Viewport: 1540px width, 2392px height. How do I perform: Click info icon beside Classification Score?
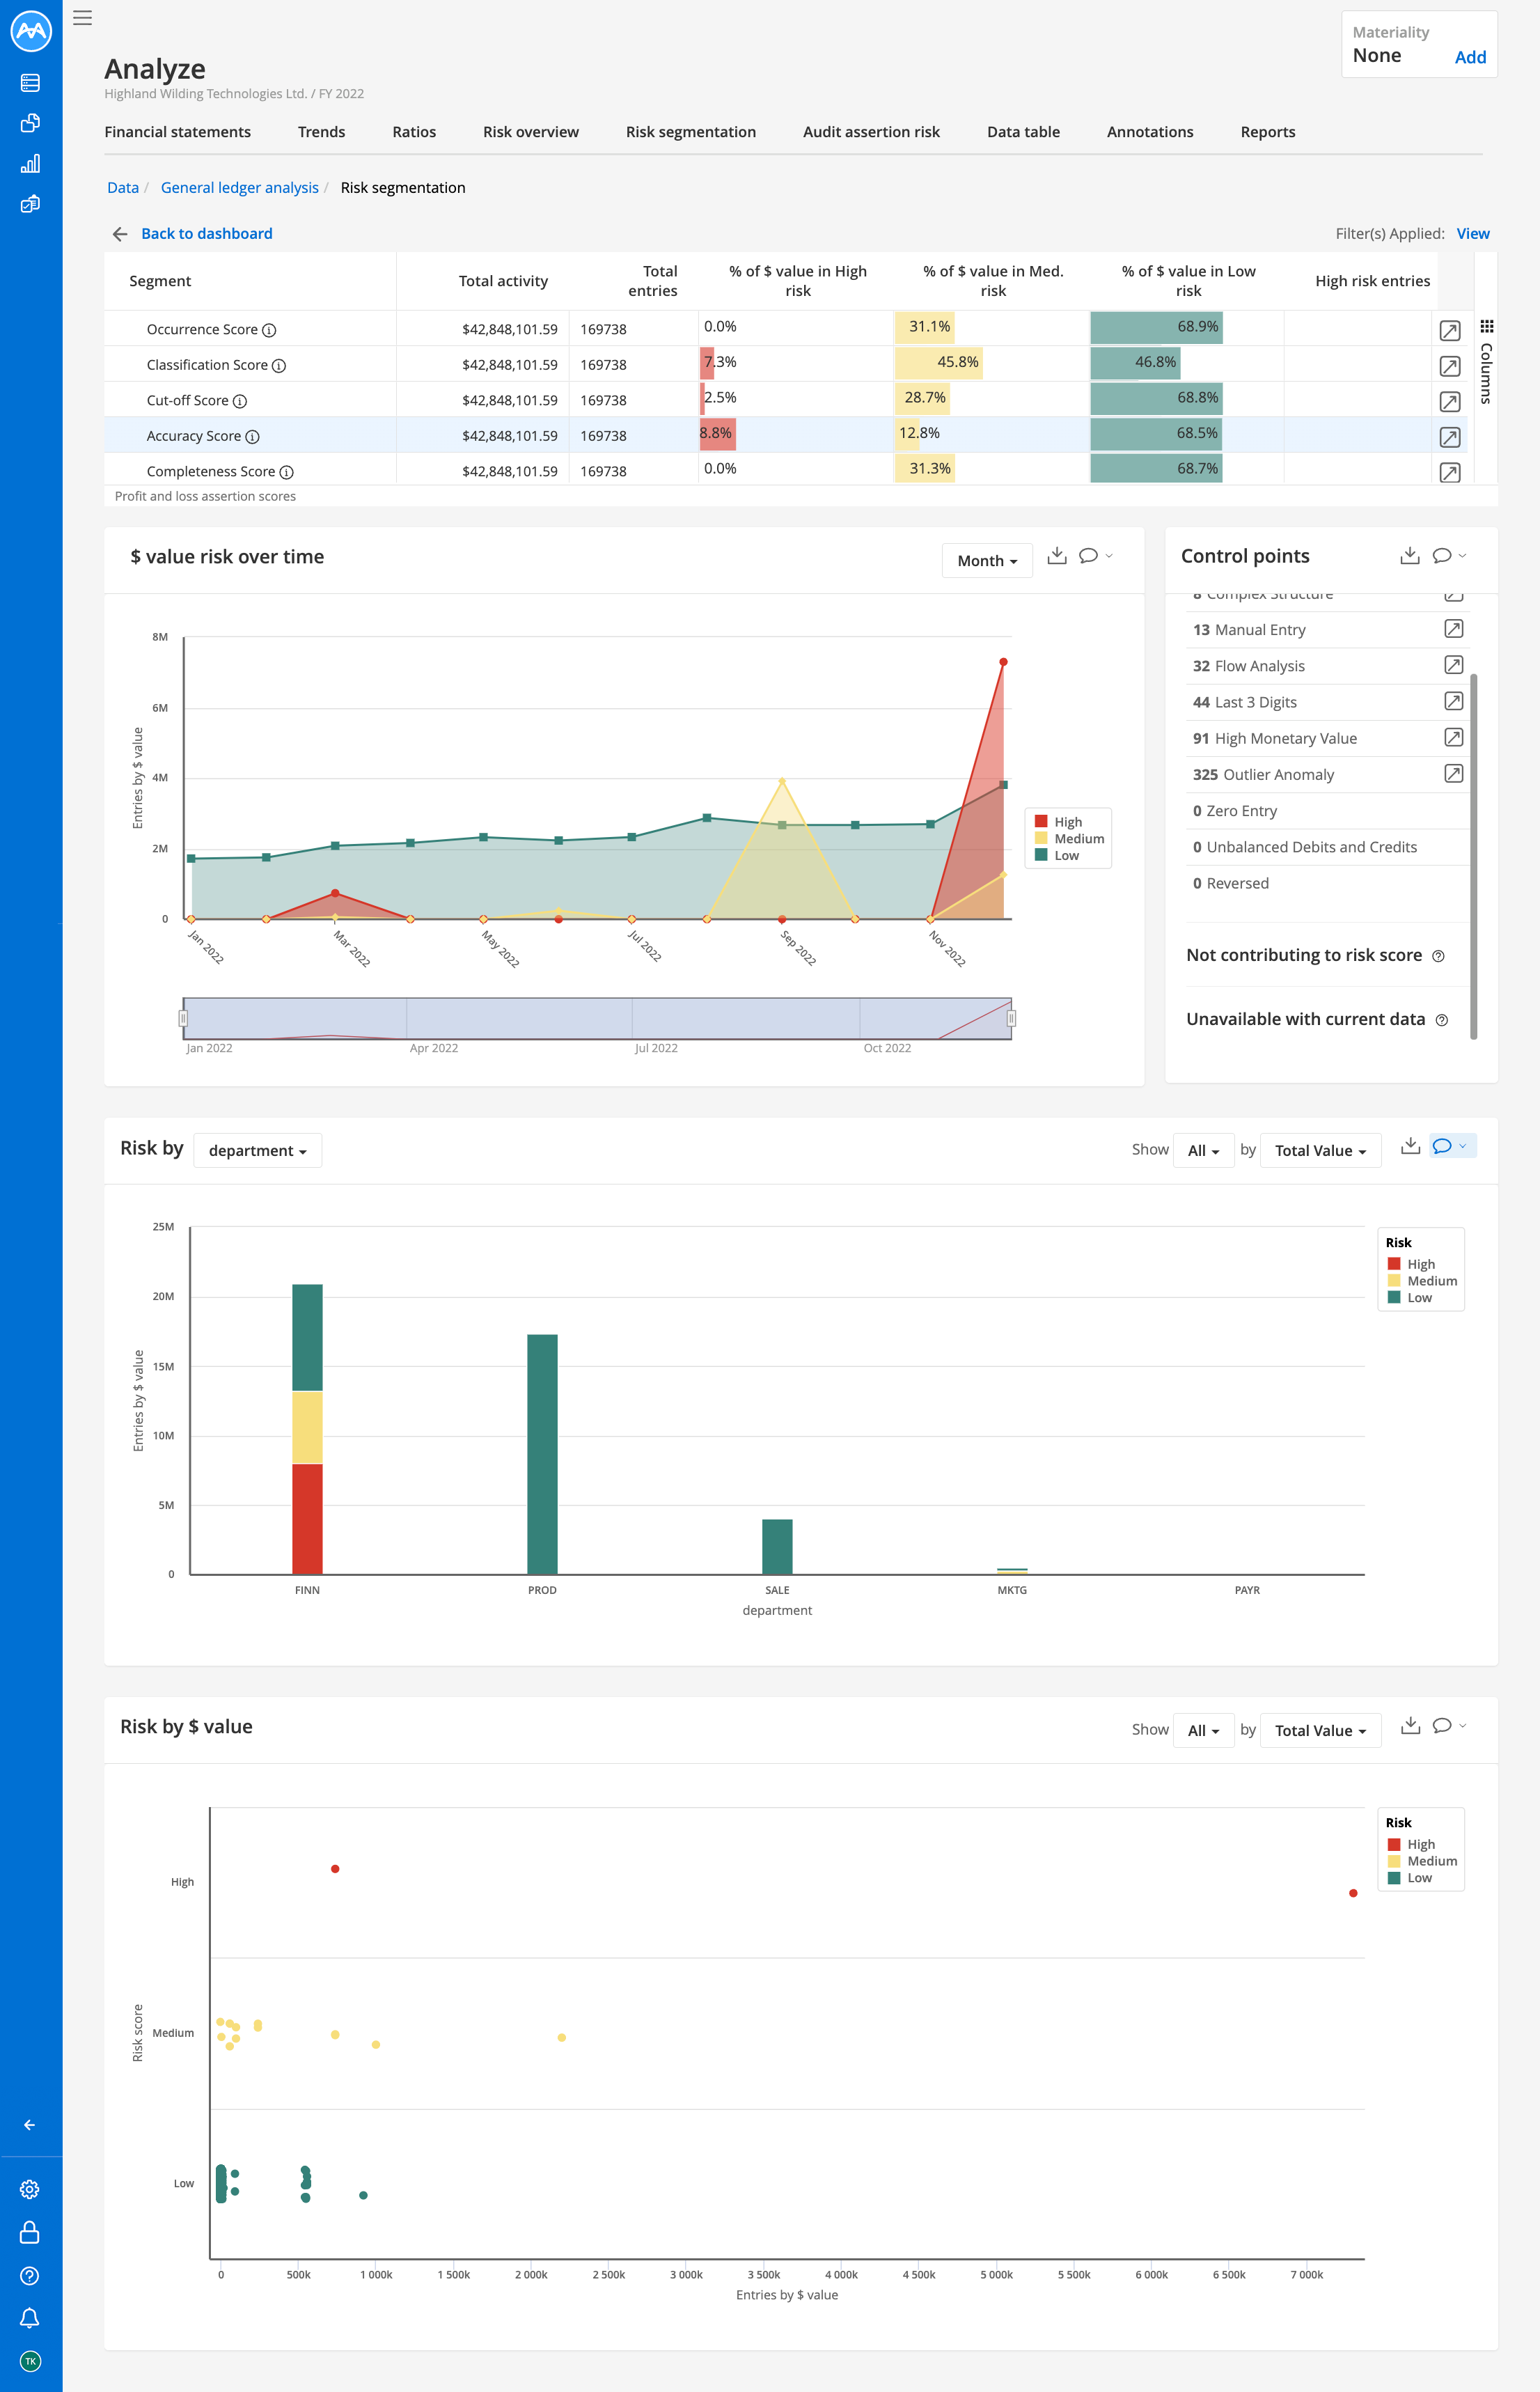(279, 366)
